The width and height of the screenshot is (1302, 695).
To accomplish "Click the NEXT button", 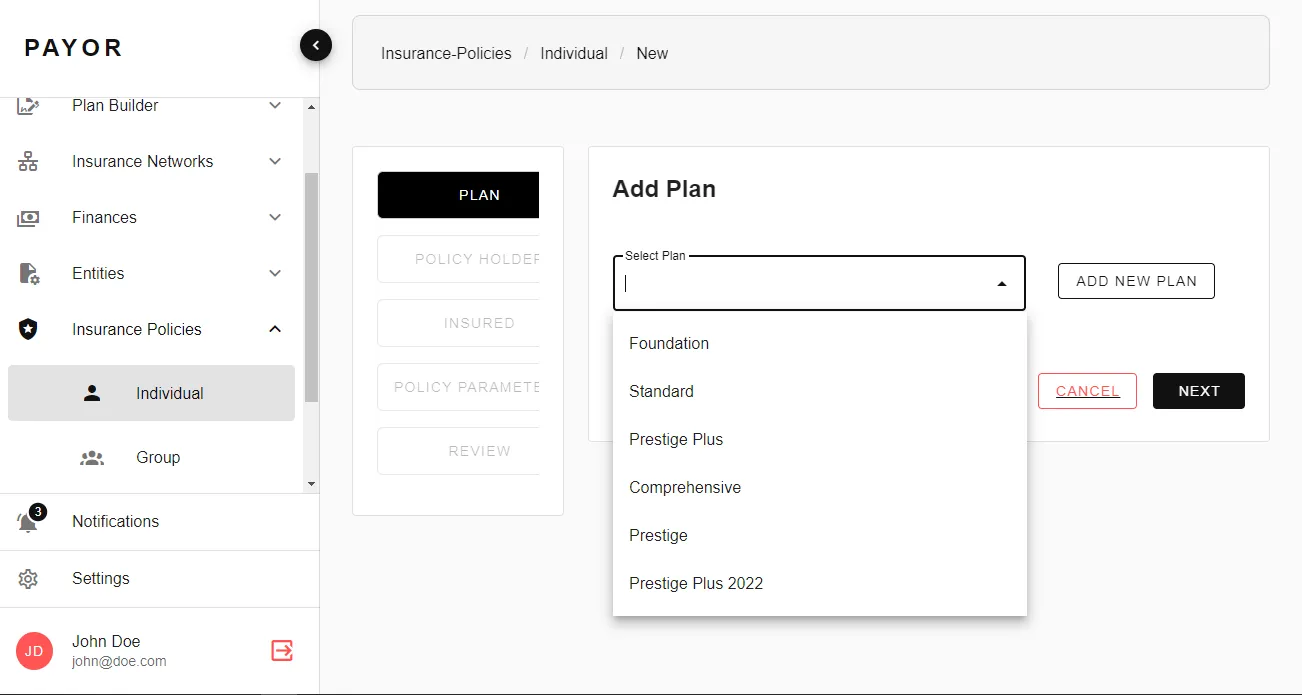I will [1199, 391].
